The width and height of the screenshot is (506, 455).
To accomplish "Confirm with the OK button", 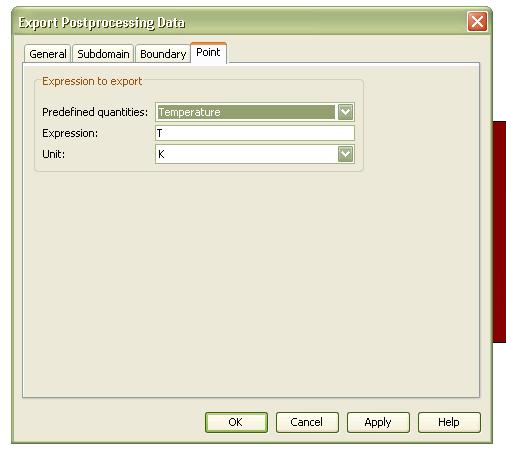I will point(236,422).
